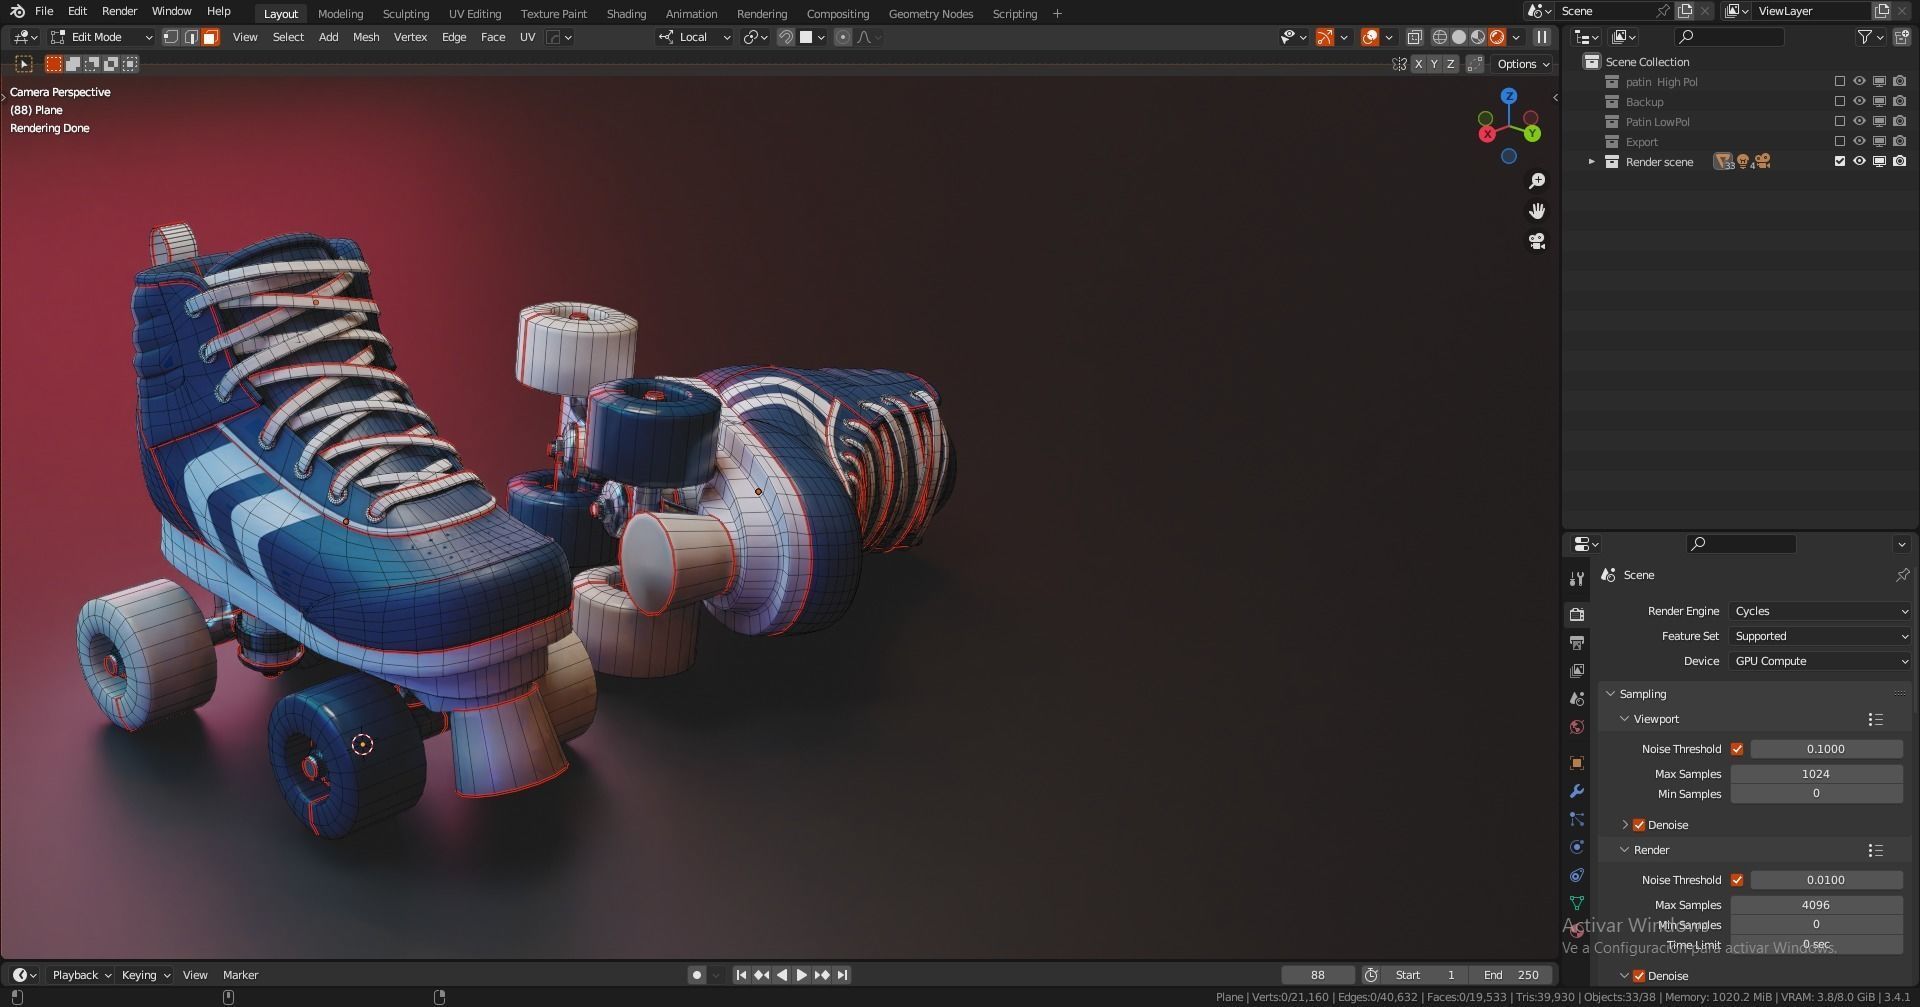The image size is (1920, 1007).
Task: Uncheck Viewport Denoise checkbox
Action: [1639, 825]
